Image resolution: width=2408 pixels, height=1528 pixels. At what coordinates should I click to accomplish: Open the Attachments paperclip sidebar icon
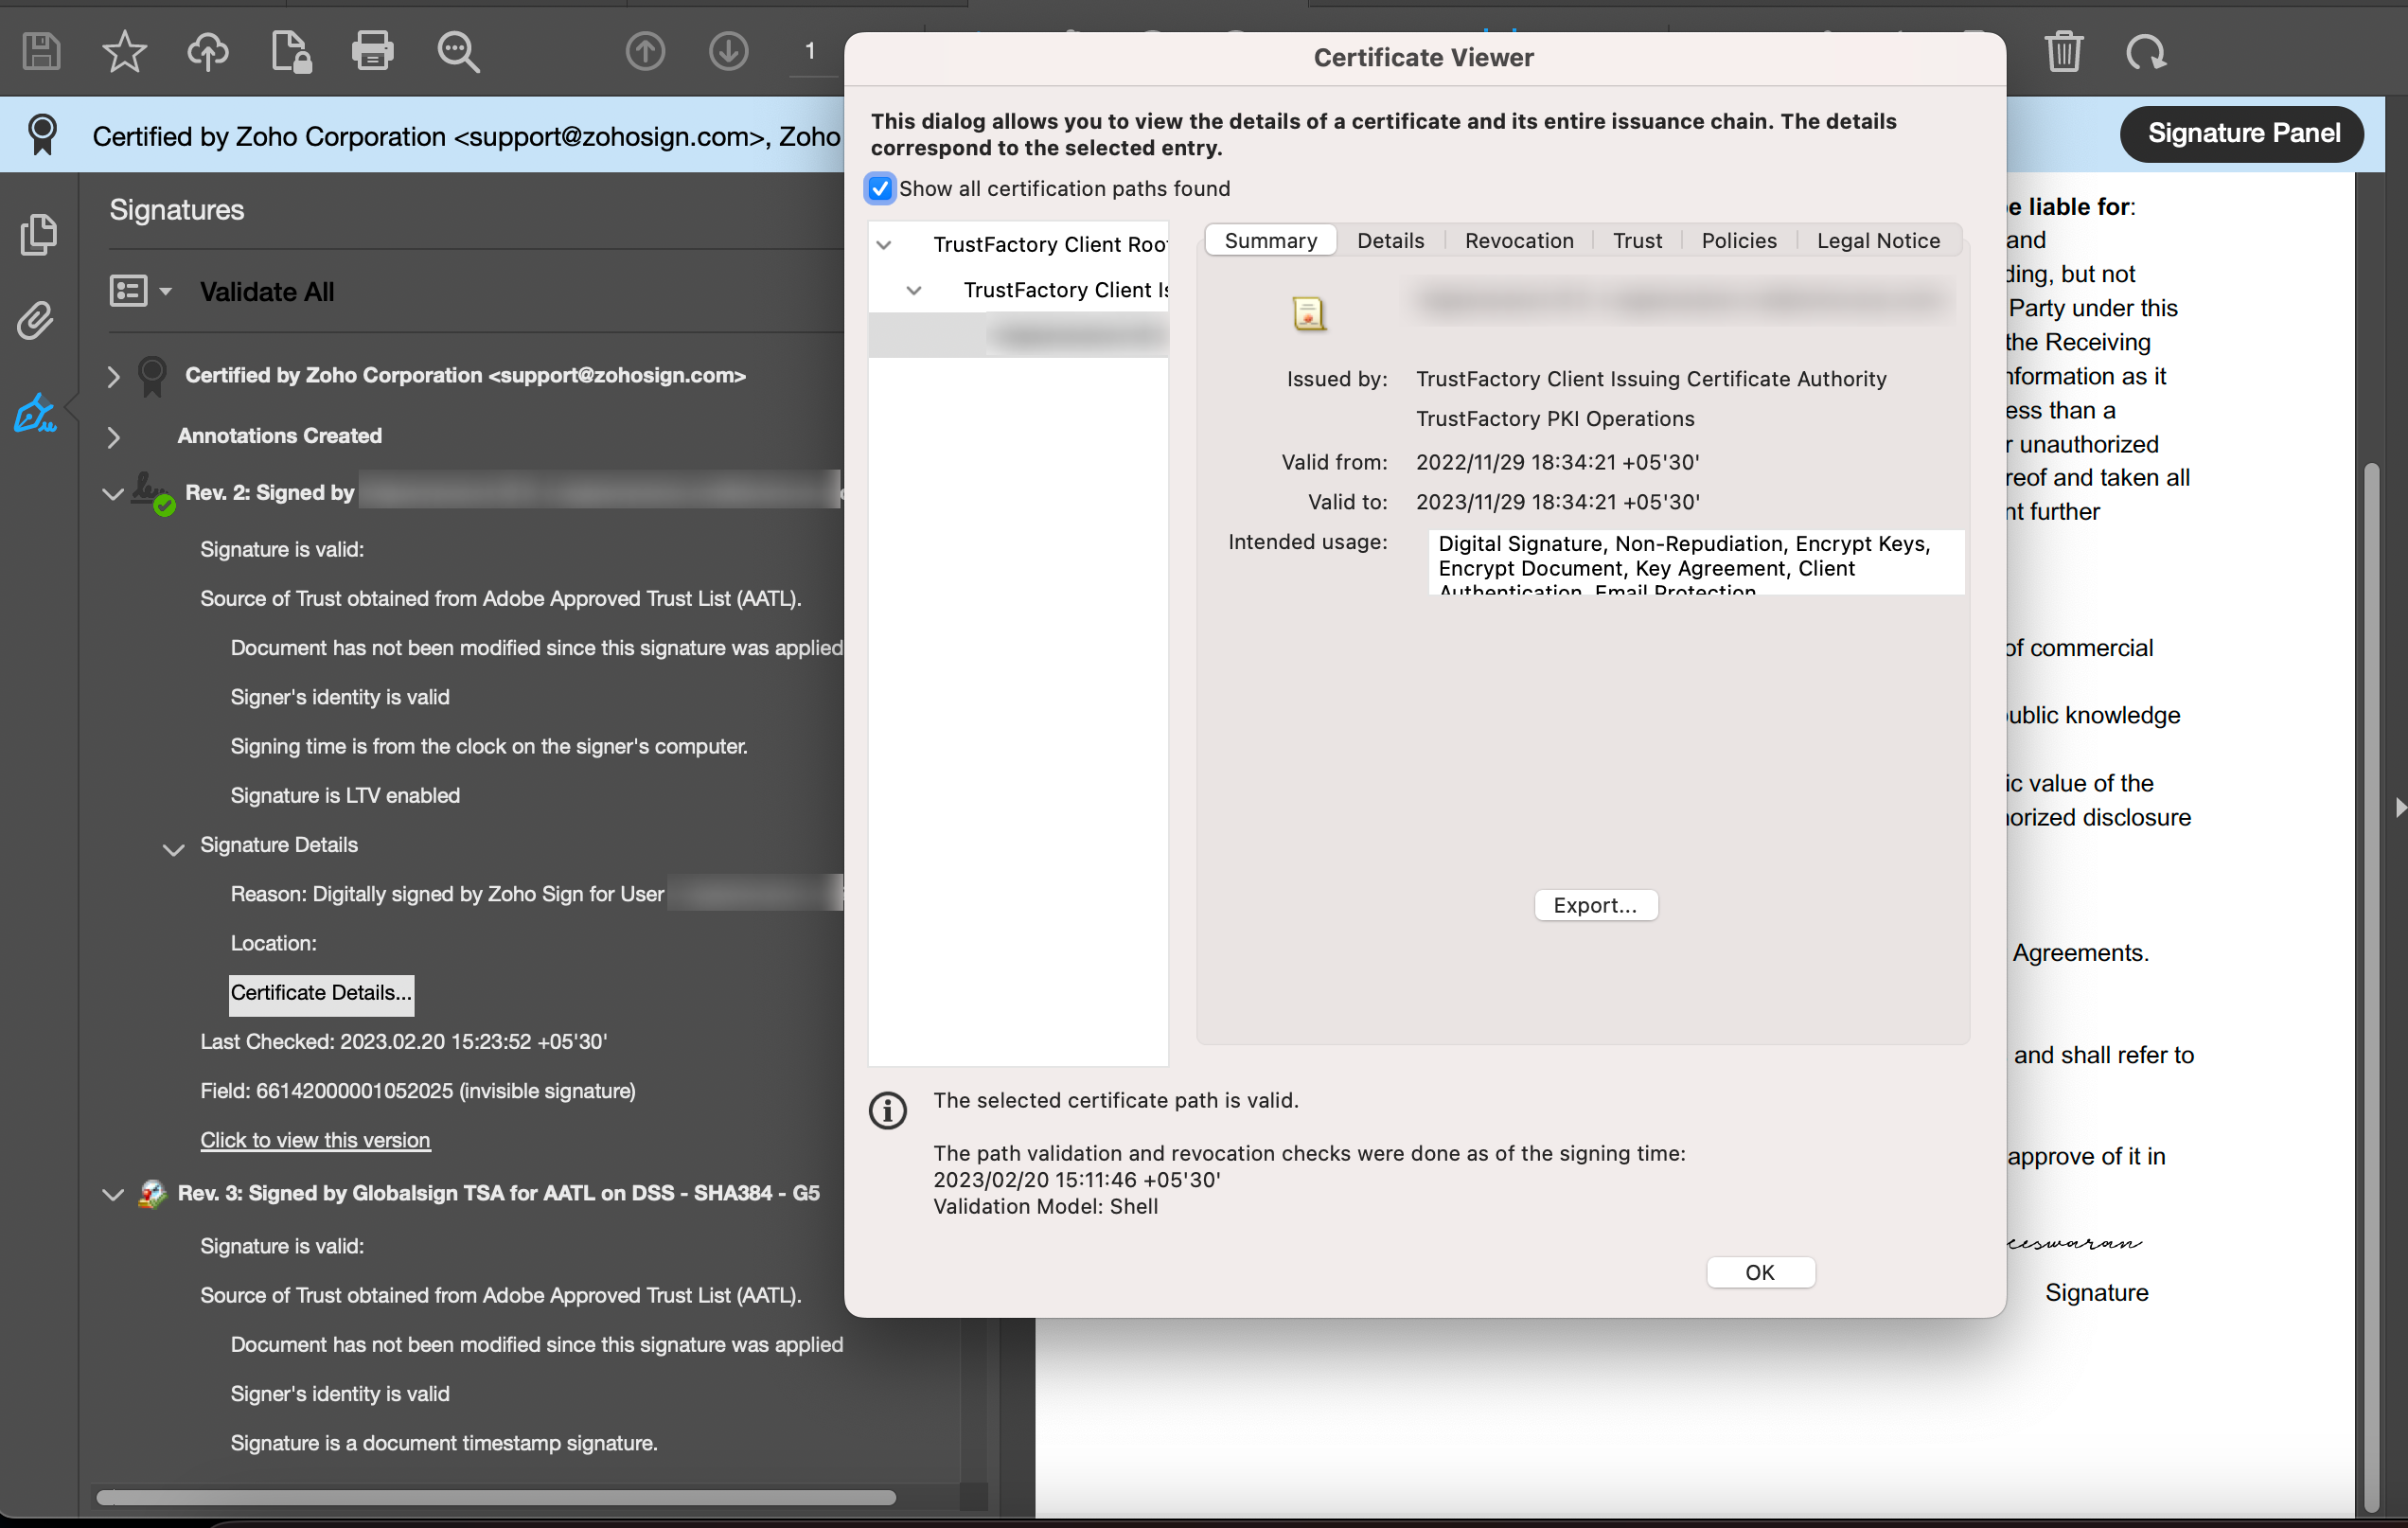[37, 321]
